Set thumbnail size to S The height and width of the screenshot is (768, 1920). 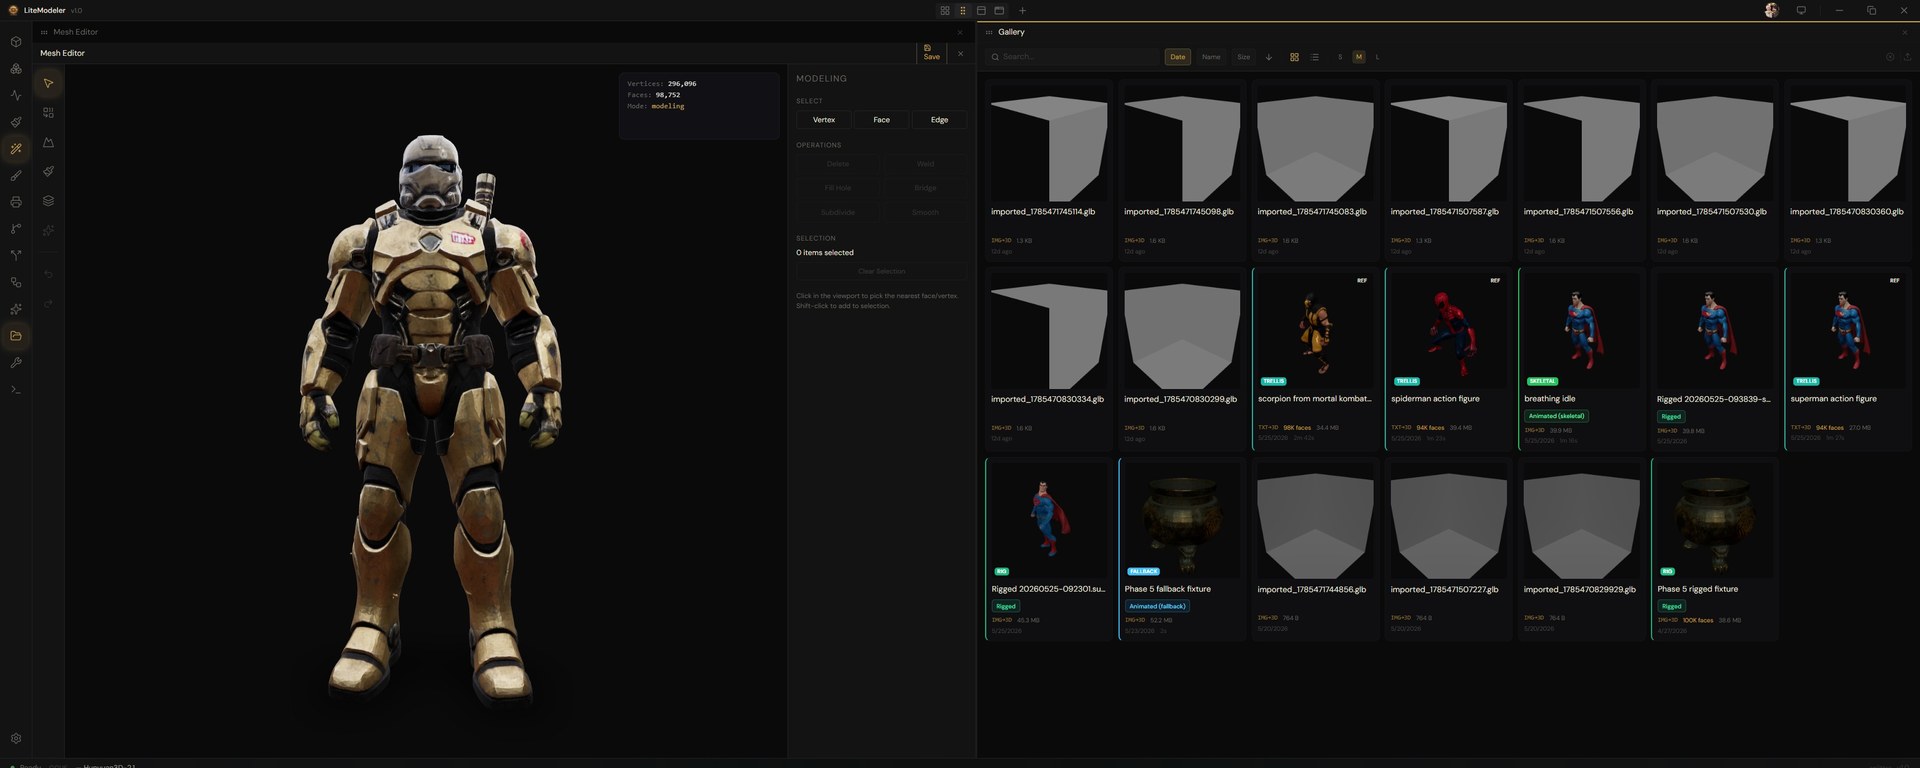pyautogui.click(x=1340, y=57)
